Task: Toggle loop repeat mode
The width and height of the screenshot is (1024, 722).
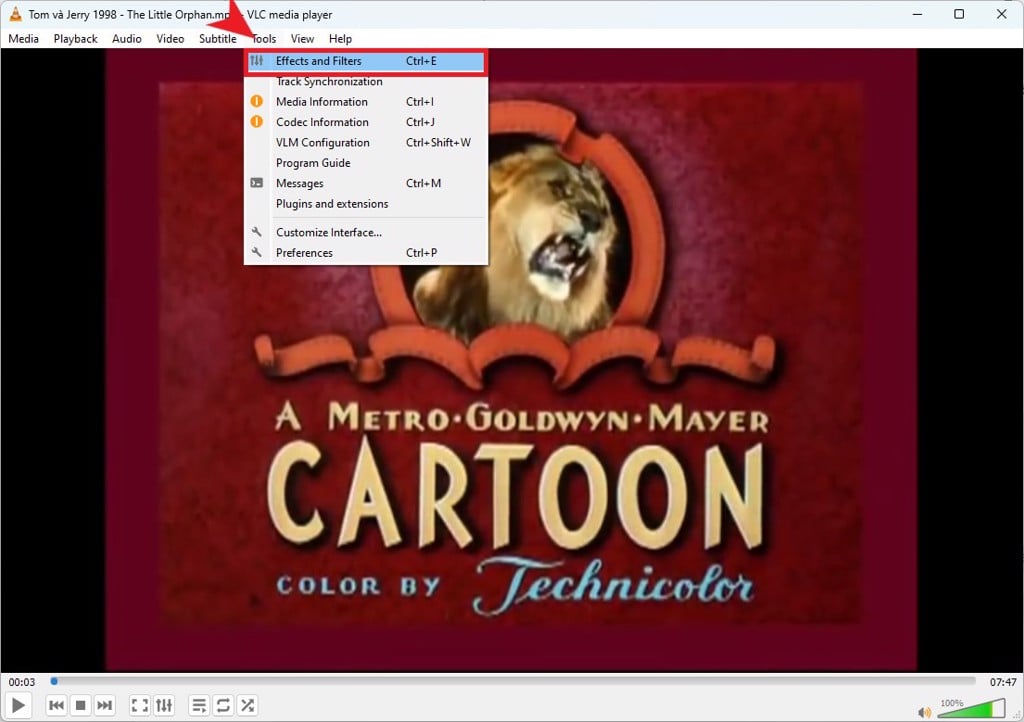Action: (223, 705)
